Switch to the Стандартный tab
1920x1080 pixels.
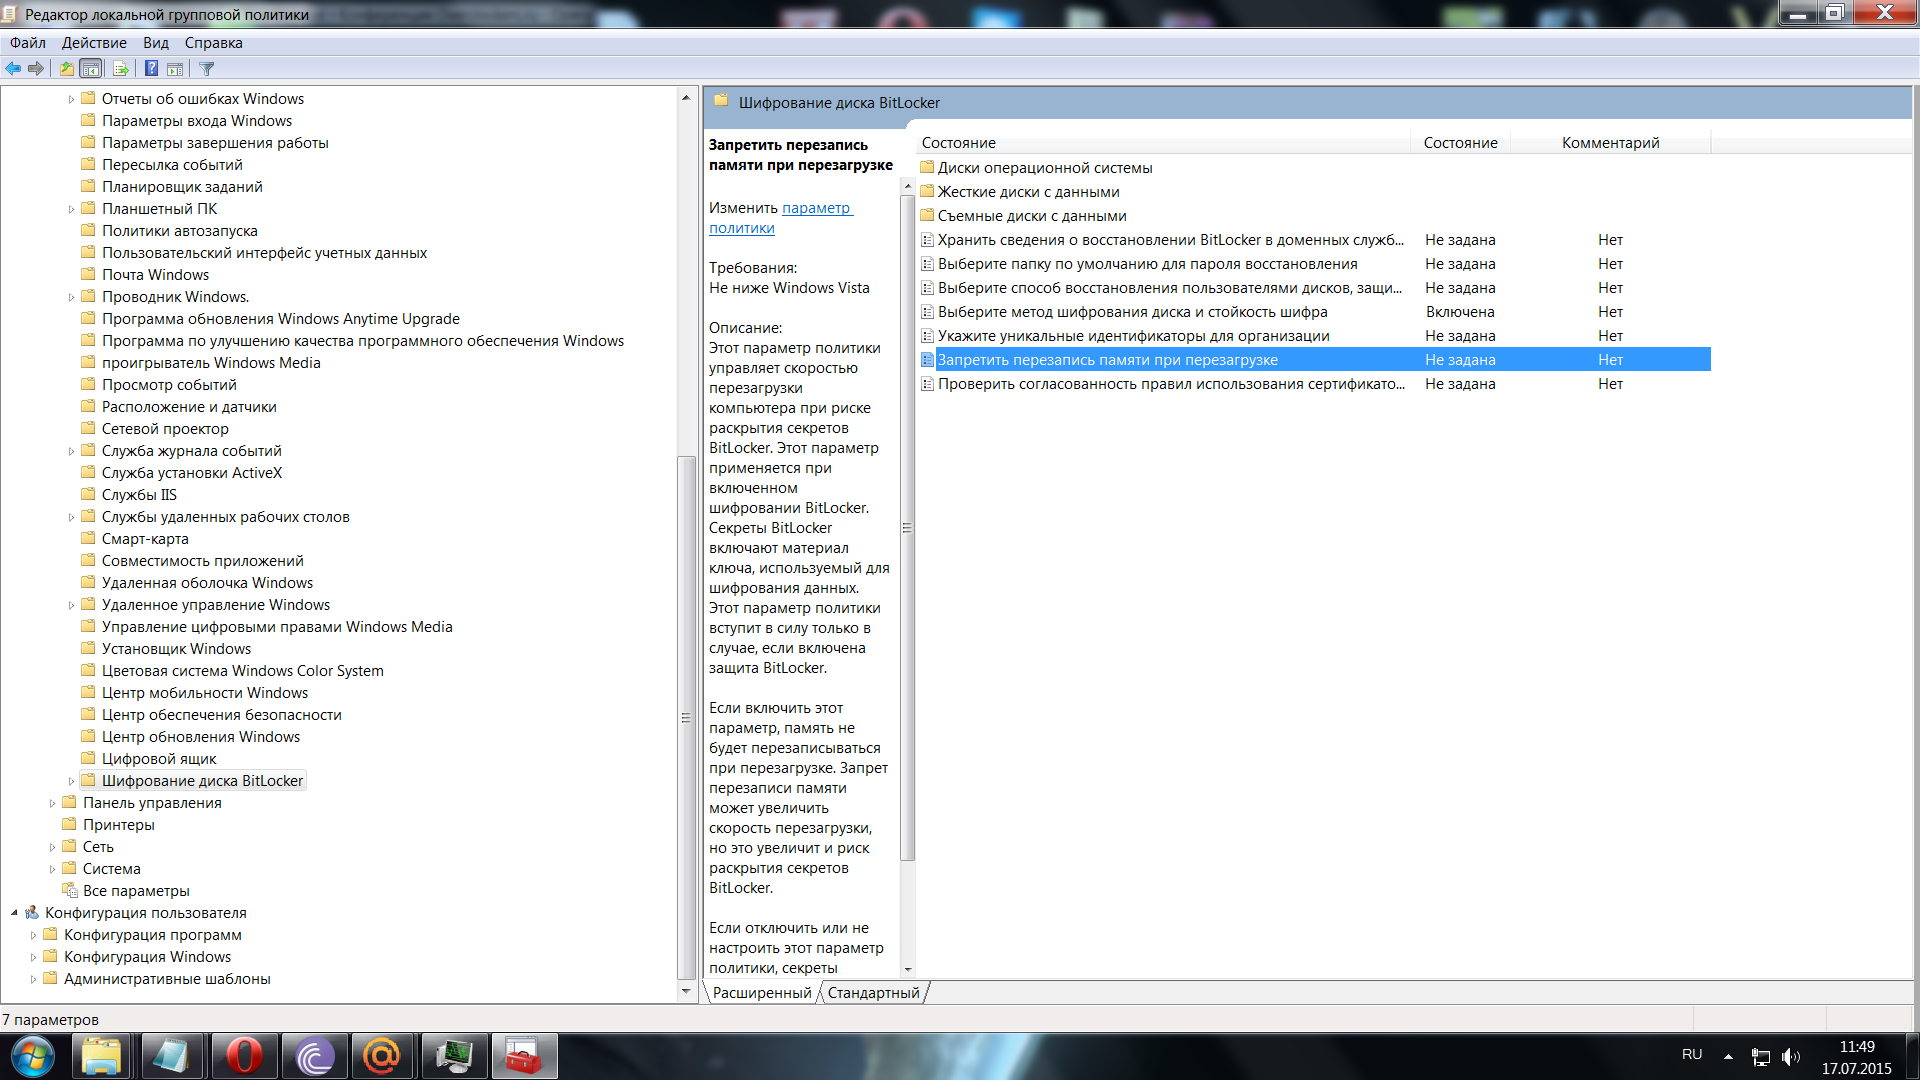tap(873, 993)
